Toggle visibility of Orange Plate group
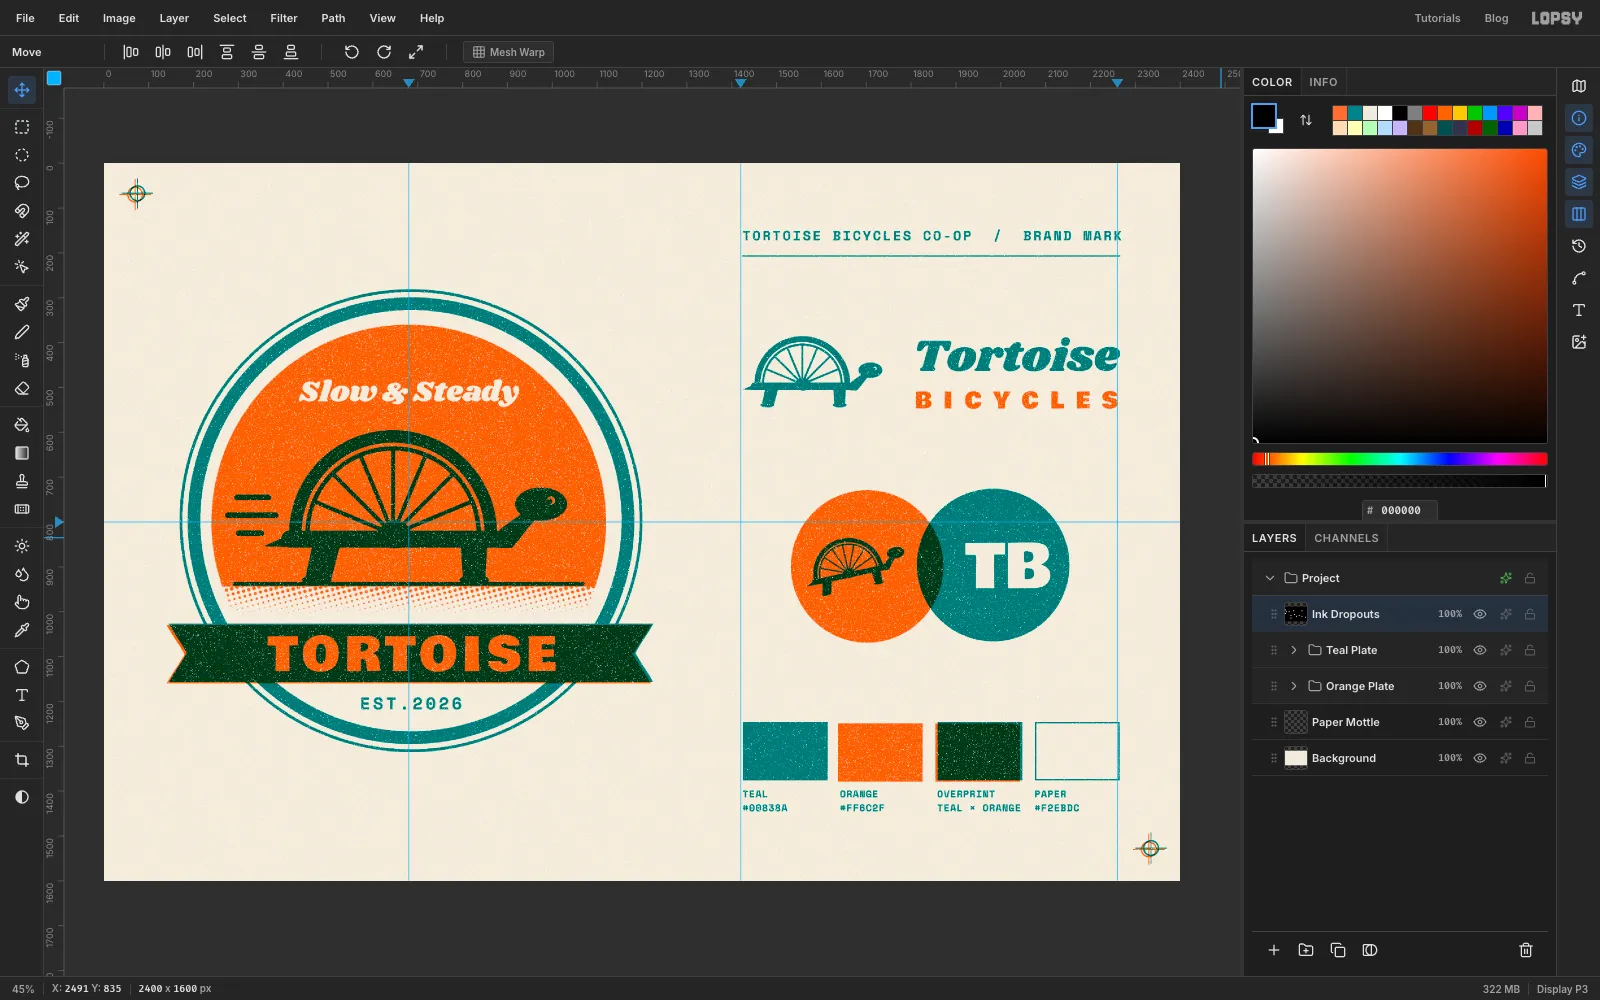The width and height of the screenshot is (1600, 1000). tap(1480, 686)
